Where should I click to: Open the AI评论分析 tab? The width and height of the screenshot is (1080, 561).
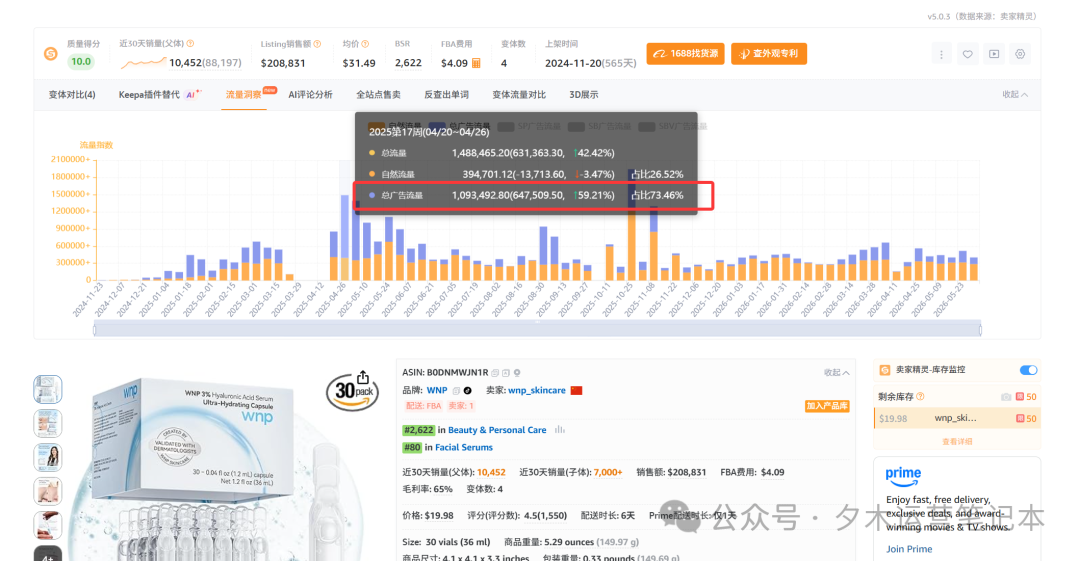point(310,94)
